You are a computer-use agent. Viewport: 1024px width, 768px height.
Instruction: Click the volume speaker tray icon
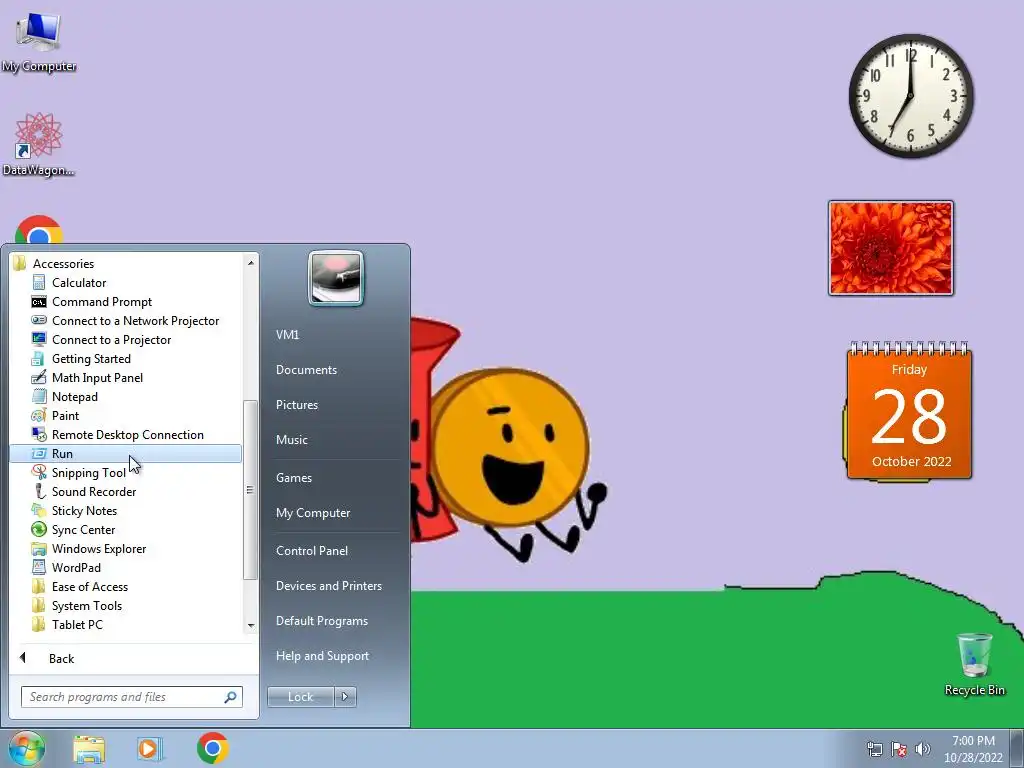point(923,749)
